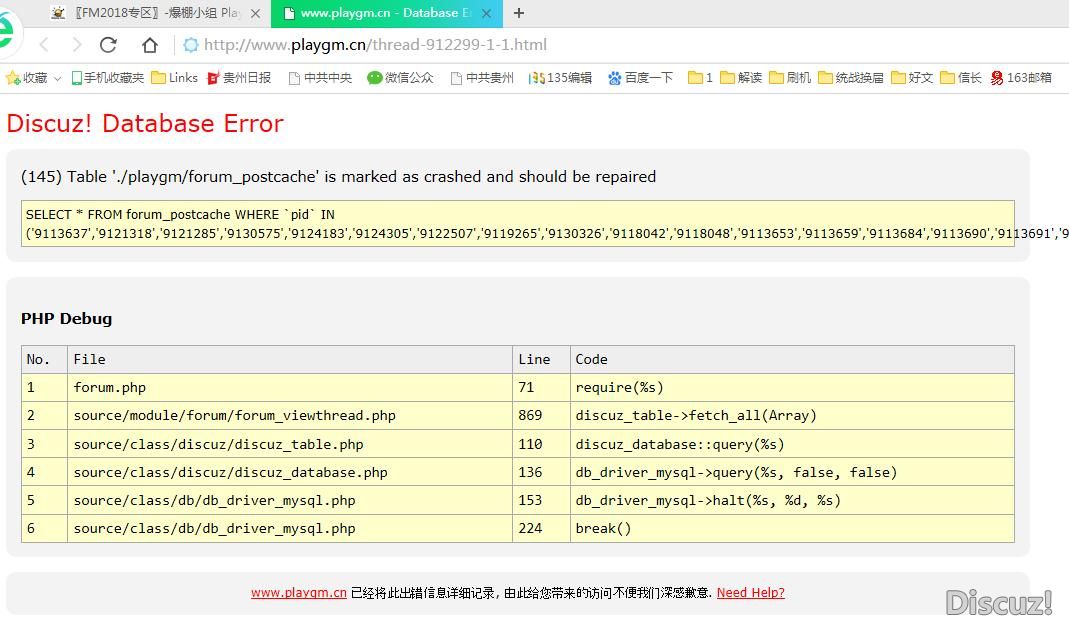This screenshot has width=1069, height=627.
Task: Open the 贵州日报 bookmark
Action: tap(239, 78)
